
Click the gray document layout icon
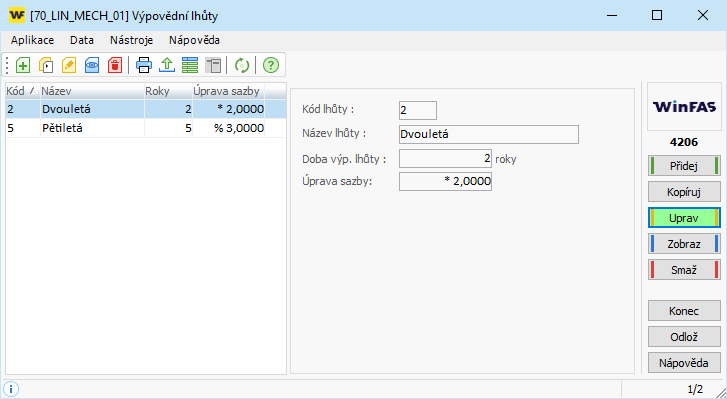[x=213, y=65]
